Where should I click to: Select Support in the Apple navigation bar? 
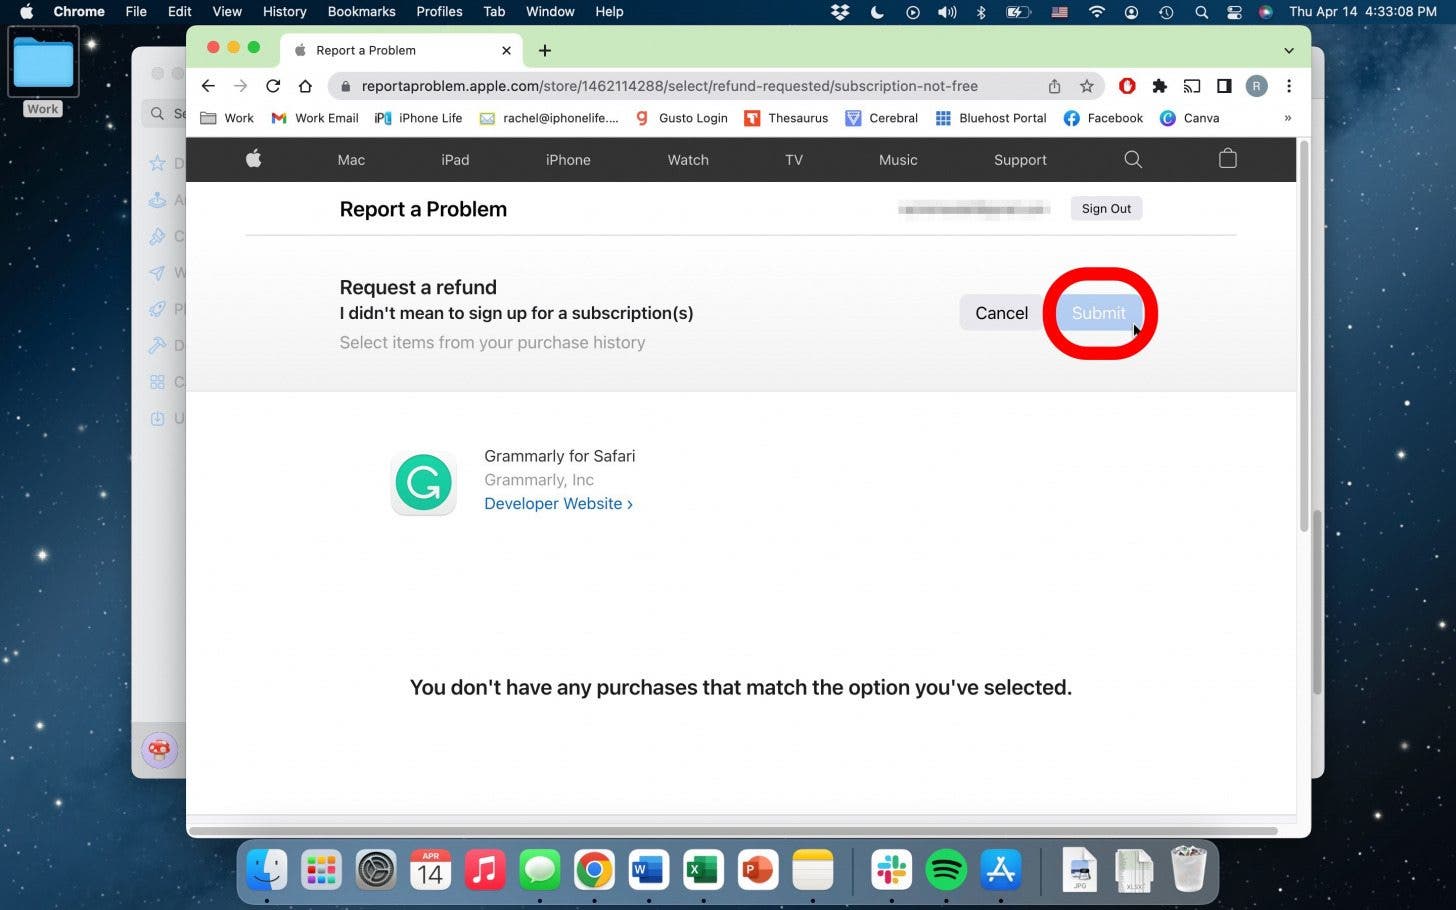tap(1020, 159)
